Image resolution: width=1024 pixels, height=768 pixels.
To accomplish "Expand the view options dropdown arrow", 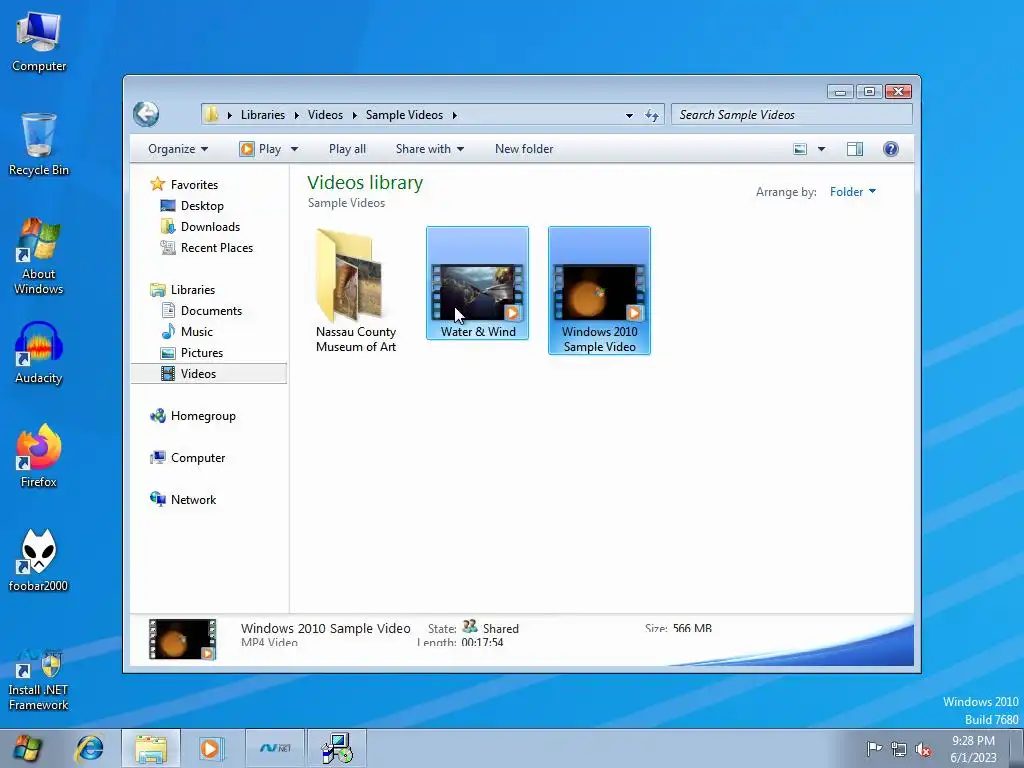I will point(822,149).
